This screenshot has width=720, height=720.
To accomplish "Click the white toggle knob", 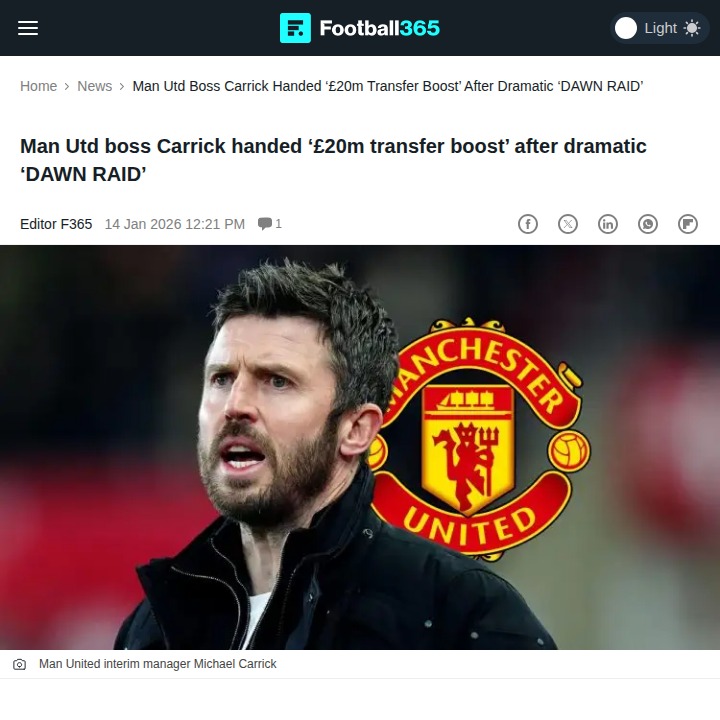I will (x=625, y=28).
